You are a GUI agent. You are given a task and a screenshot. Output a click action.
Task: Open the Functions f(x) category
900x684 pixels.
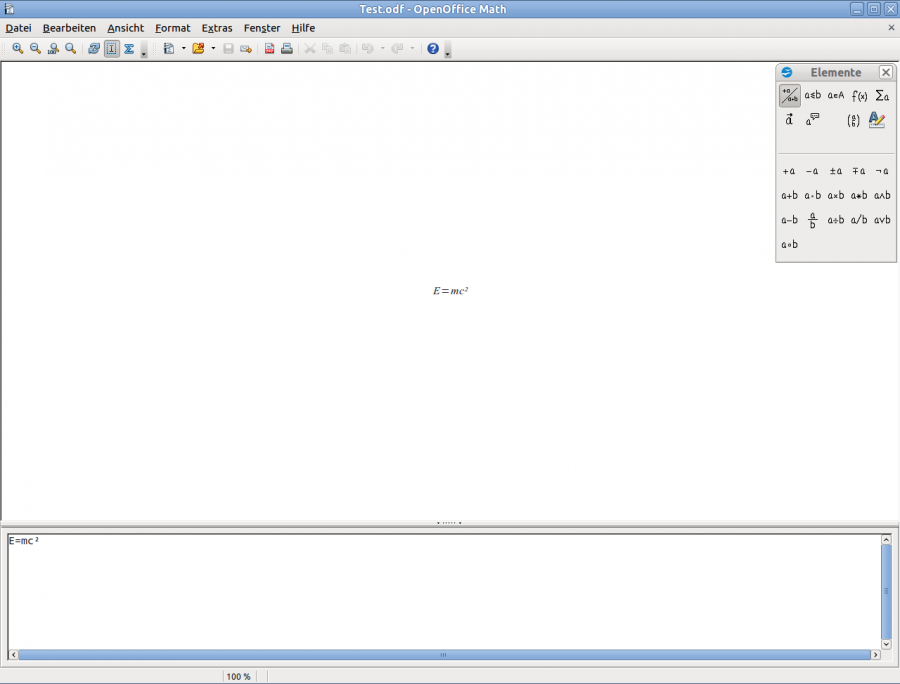coord(858,96)
